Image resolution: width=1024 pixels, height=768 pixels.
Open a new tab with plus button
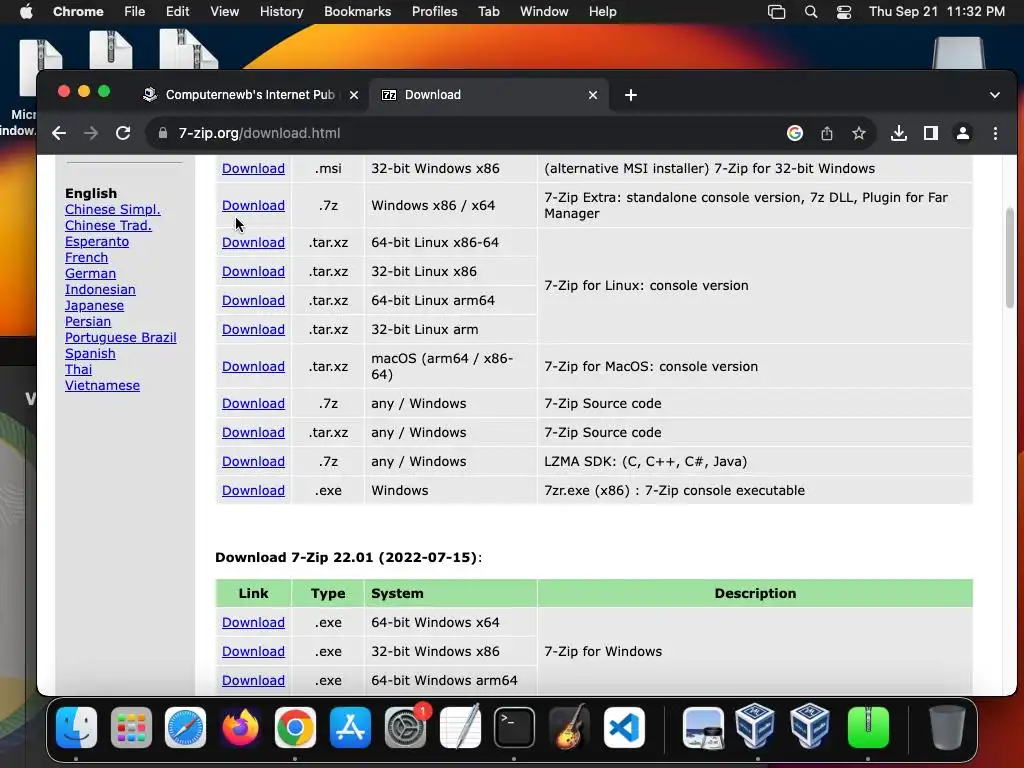pos(630,95)
